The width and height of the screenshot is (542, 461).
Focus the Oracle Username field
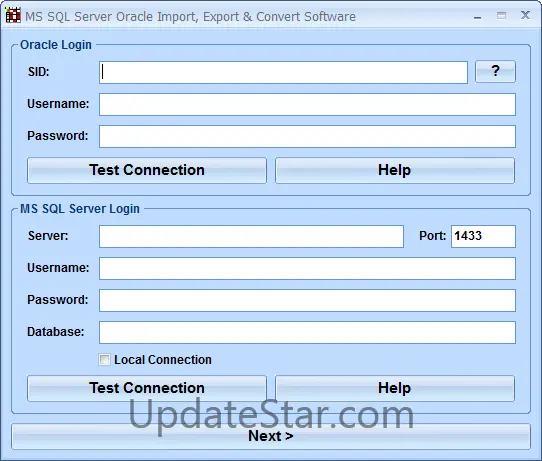[307, 104]
